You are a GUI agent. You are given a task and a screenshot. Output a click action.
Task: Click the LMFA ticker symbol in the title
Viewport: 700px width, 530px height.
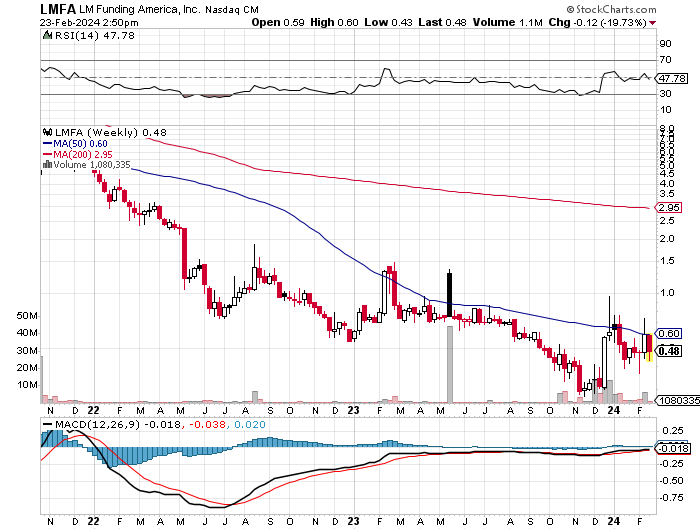coord(58,9)
